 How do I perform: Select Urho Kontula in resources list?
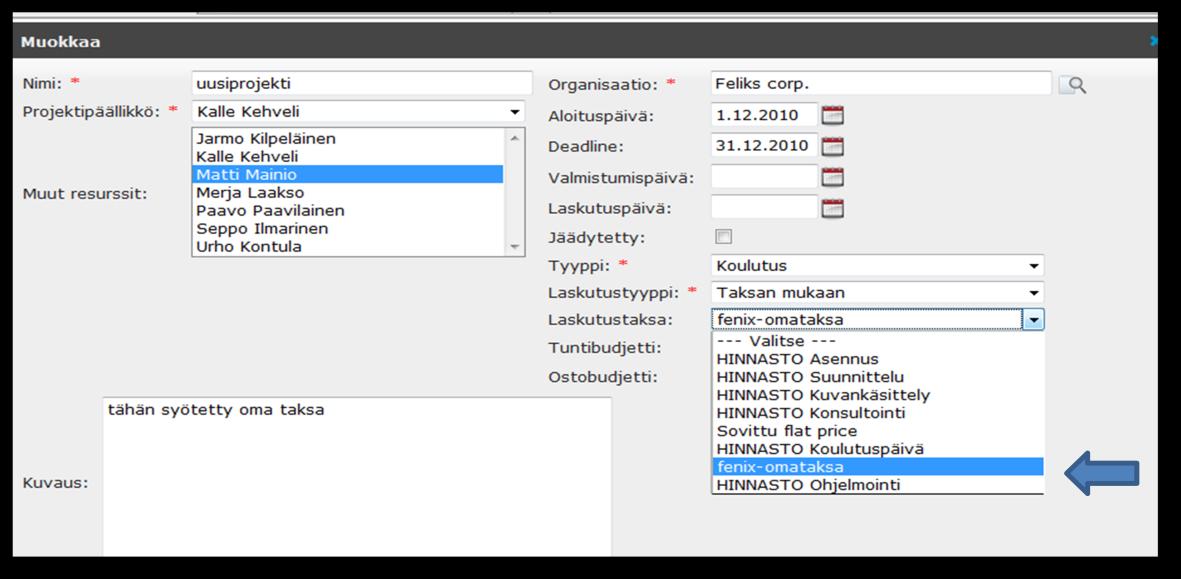pos(348,246)
